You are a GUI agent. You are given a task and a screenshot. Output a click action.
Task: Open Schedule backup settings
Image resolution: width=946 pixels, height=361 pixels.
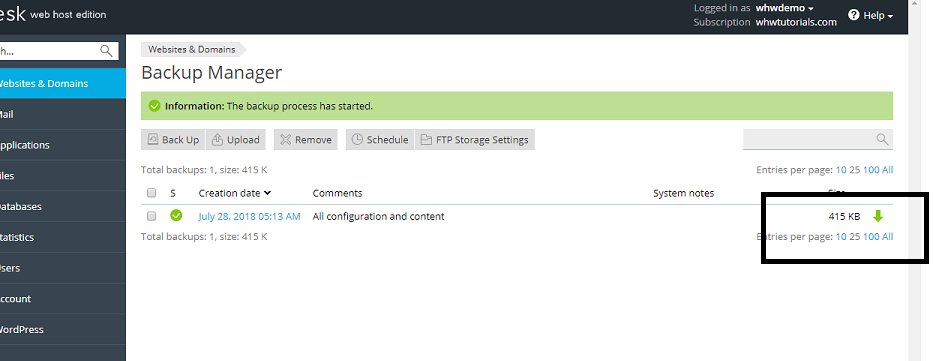[x=380, y=139]
